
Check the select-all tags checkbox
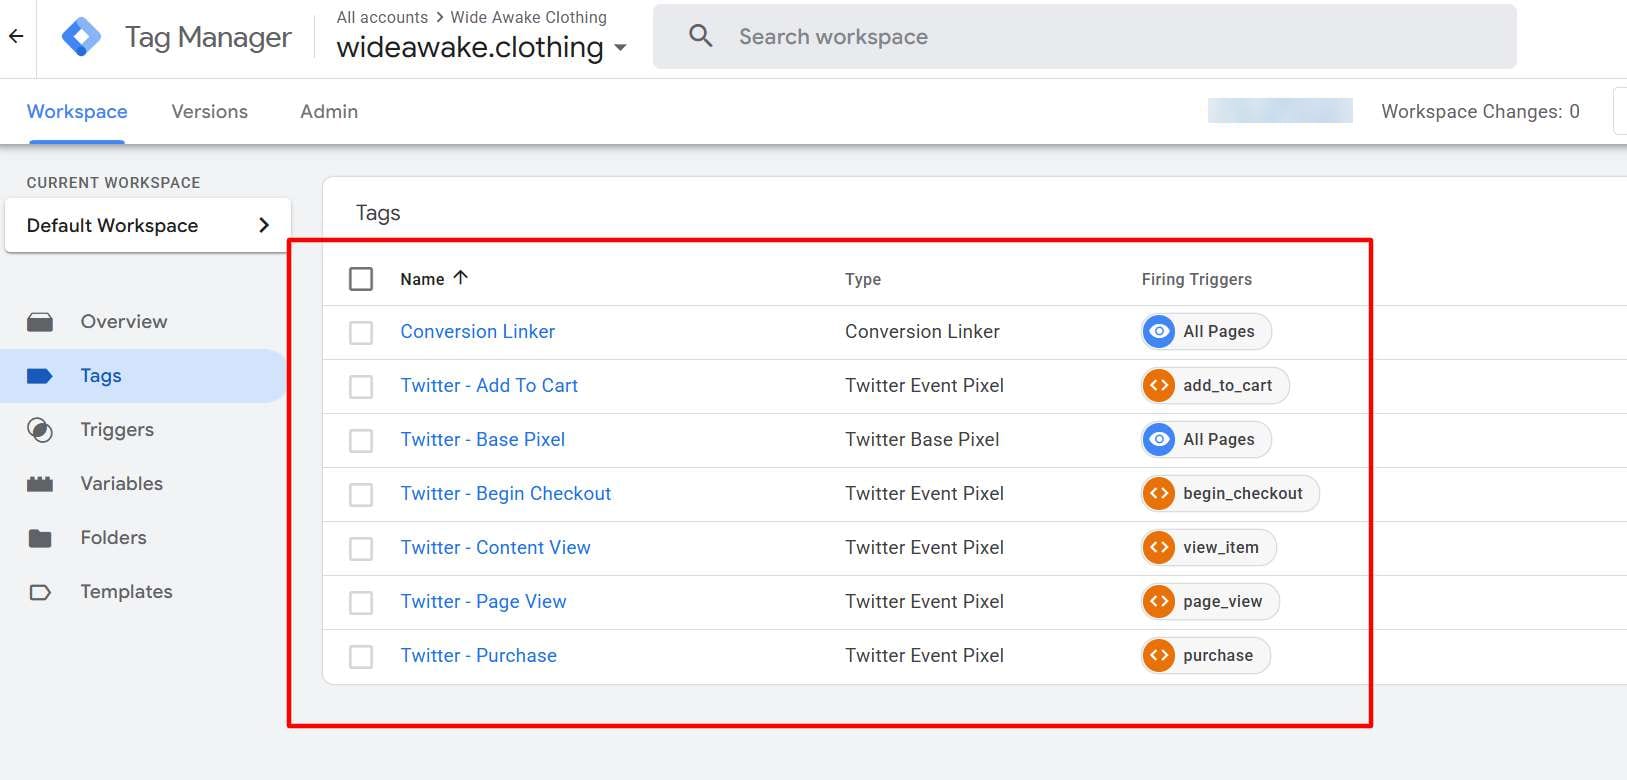[x=361, y=279]
